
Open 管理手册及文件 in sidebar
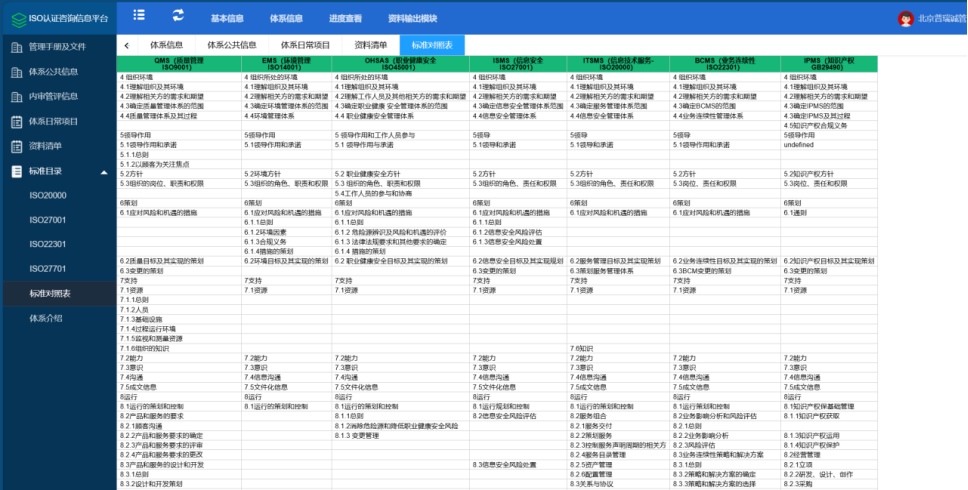tap(58, 47)
